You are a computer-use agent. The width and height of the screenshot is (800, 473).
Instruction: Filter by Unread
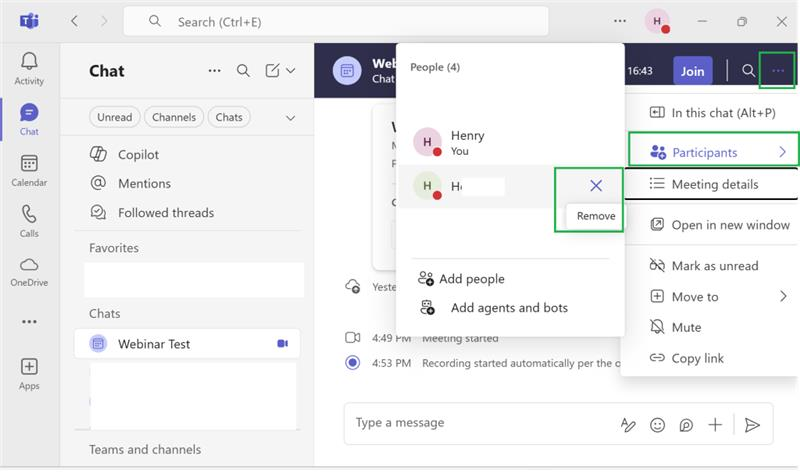click(x=114, y=117)
